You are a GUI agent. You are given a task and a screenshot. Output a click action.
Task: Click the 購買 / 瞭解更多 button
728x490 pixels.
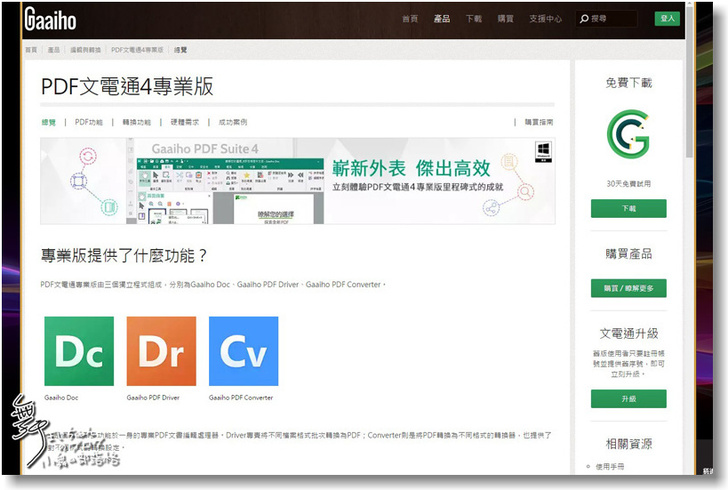(x=628, y=288)
